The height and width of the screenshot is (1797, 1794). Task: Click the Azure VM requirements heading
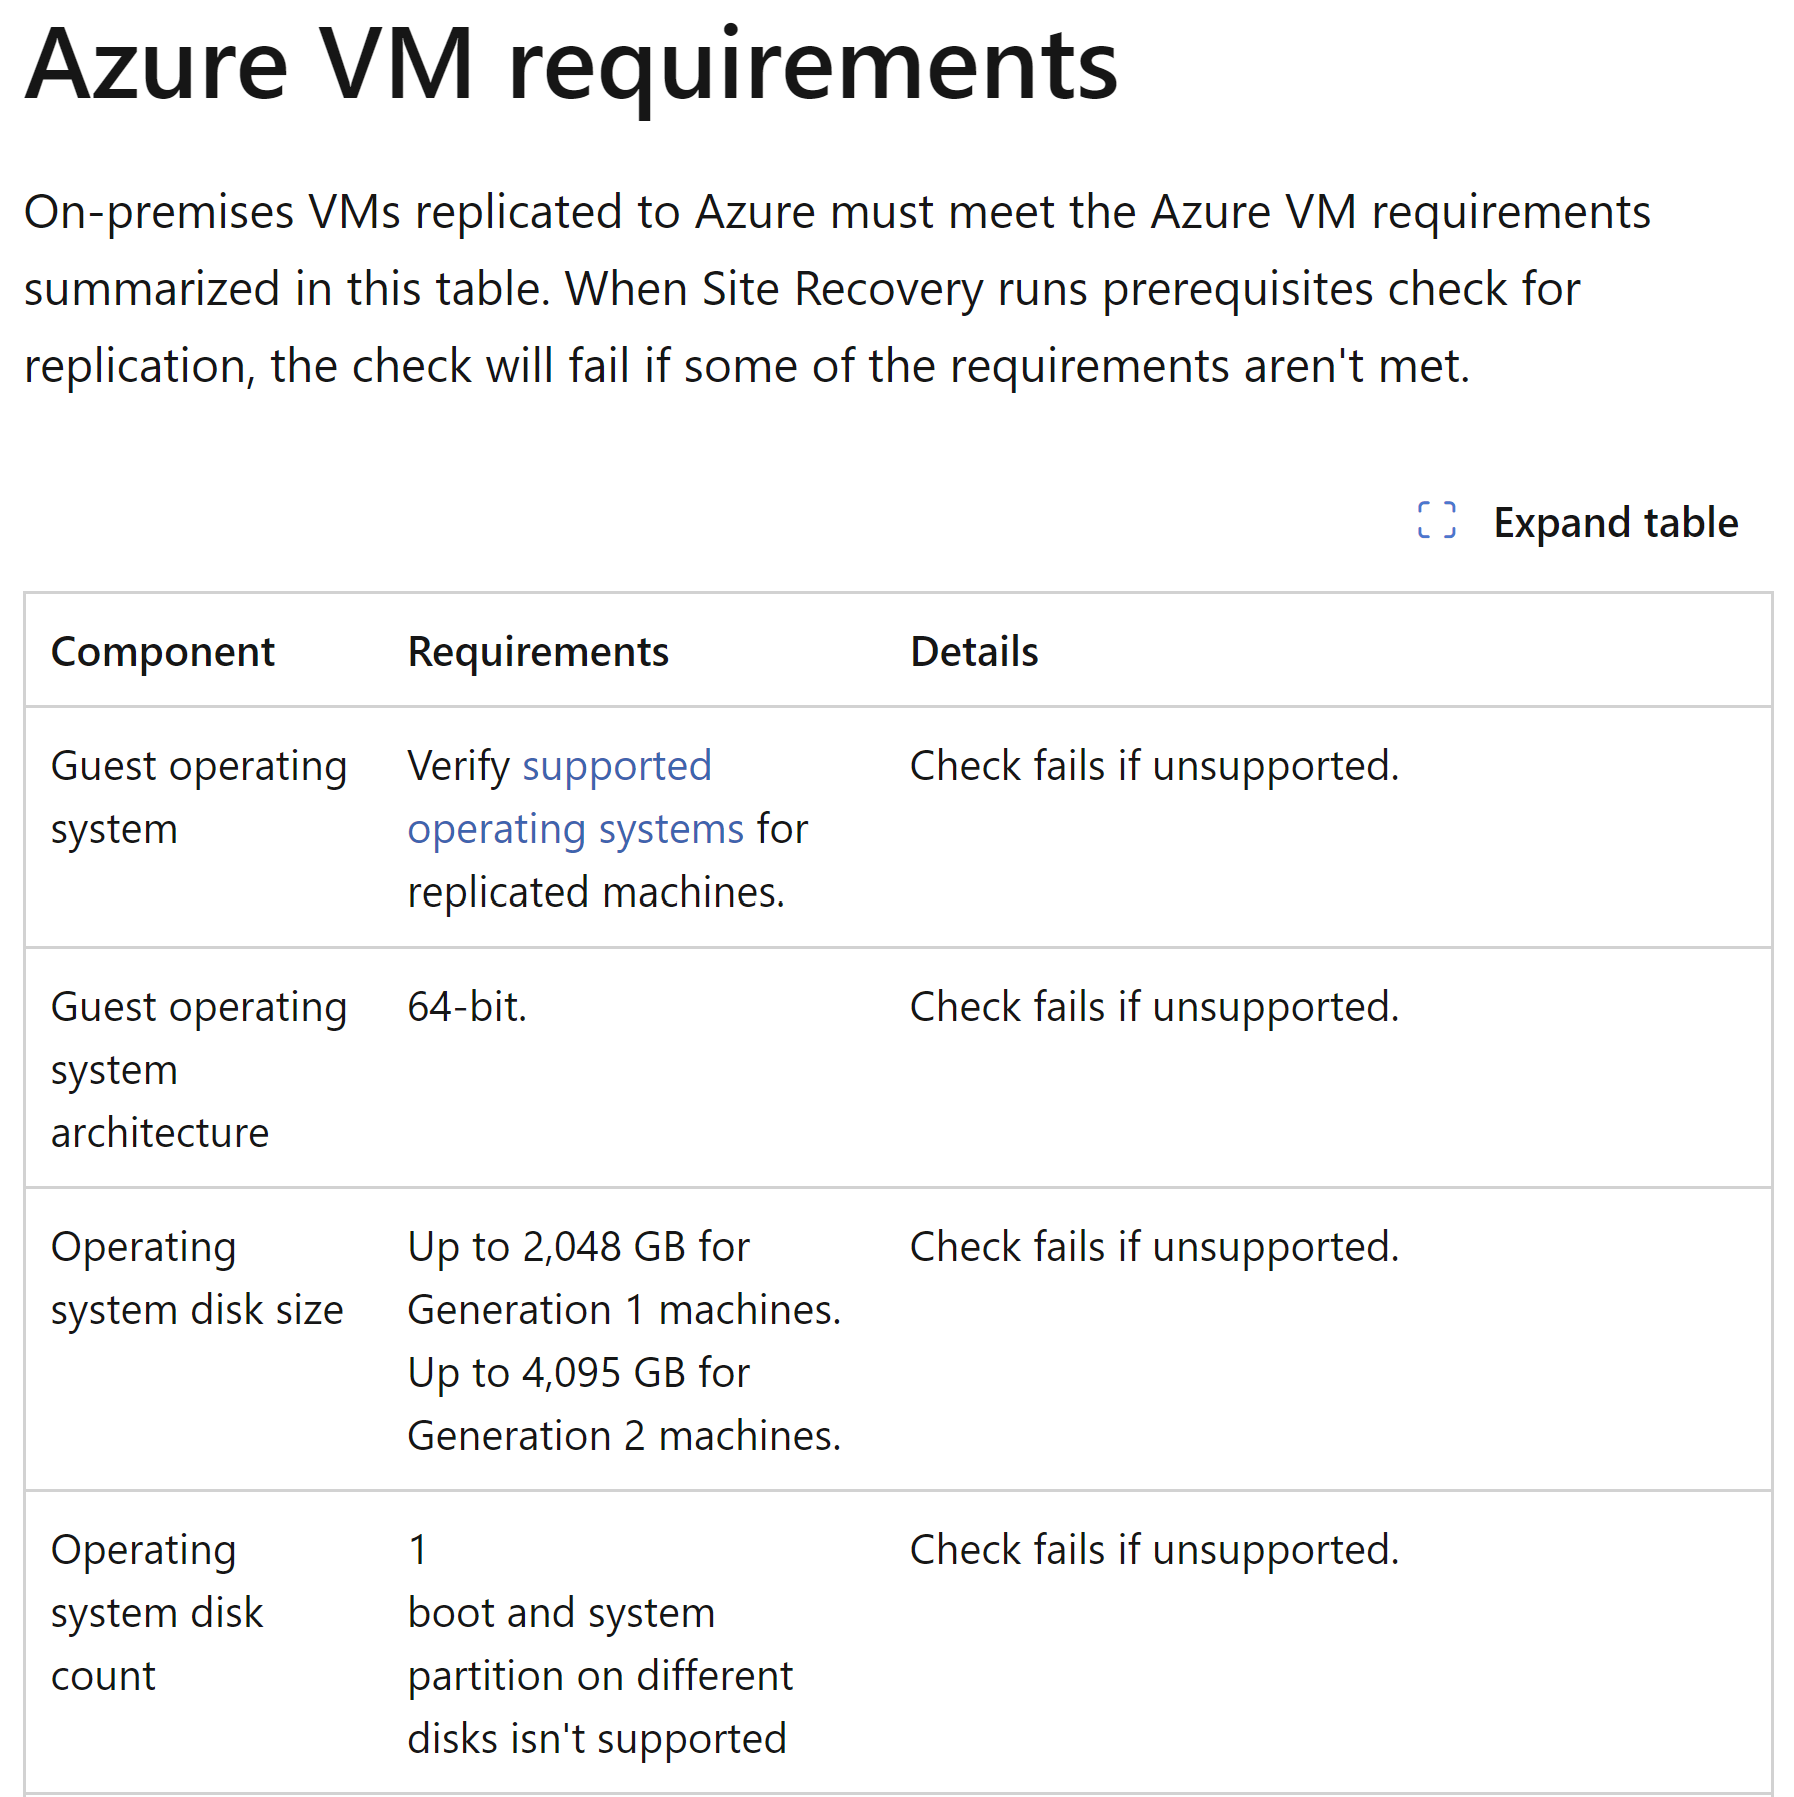pyautogui.click(x=571, y=66)
